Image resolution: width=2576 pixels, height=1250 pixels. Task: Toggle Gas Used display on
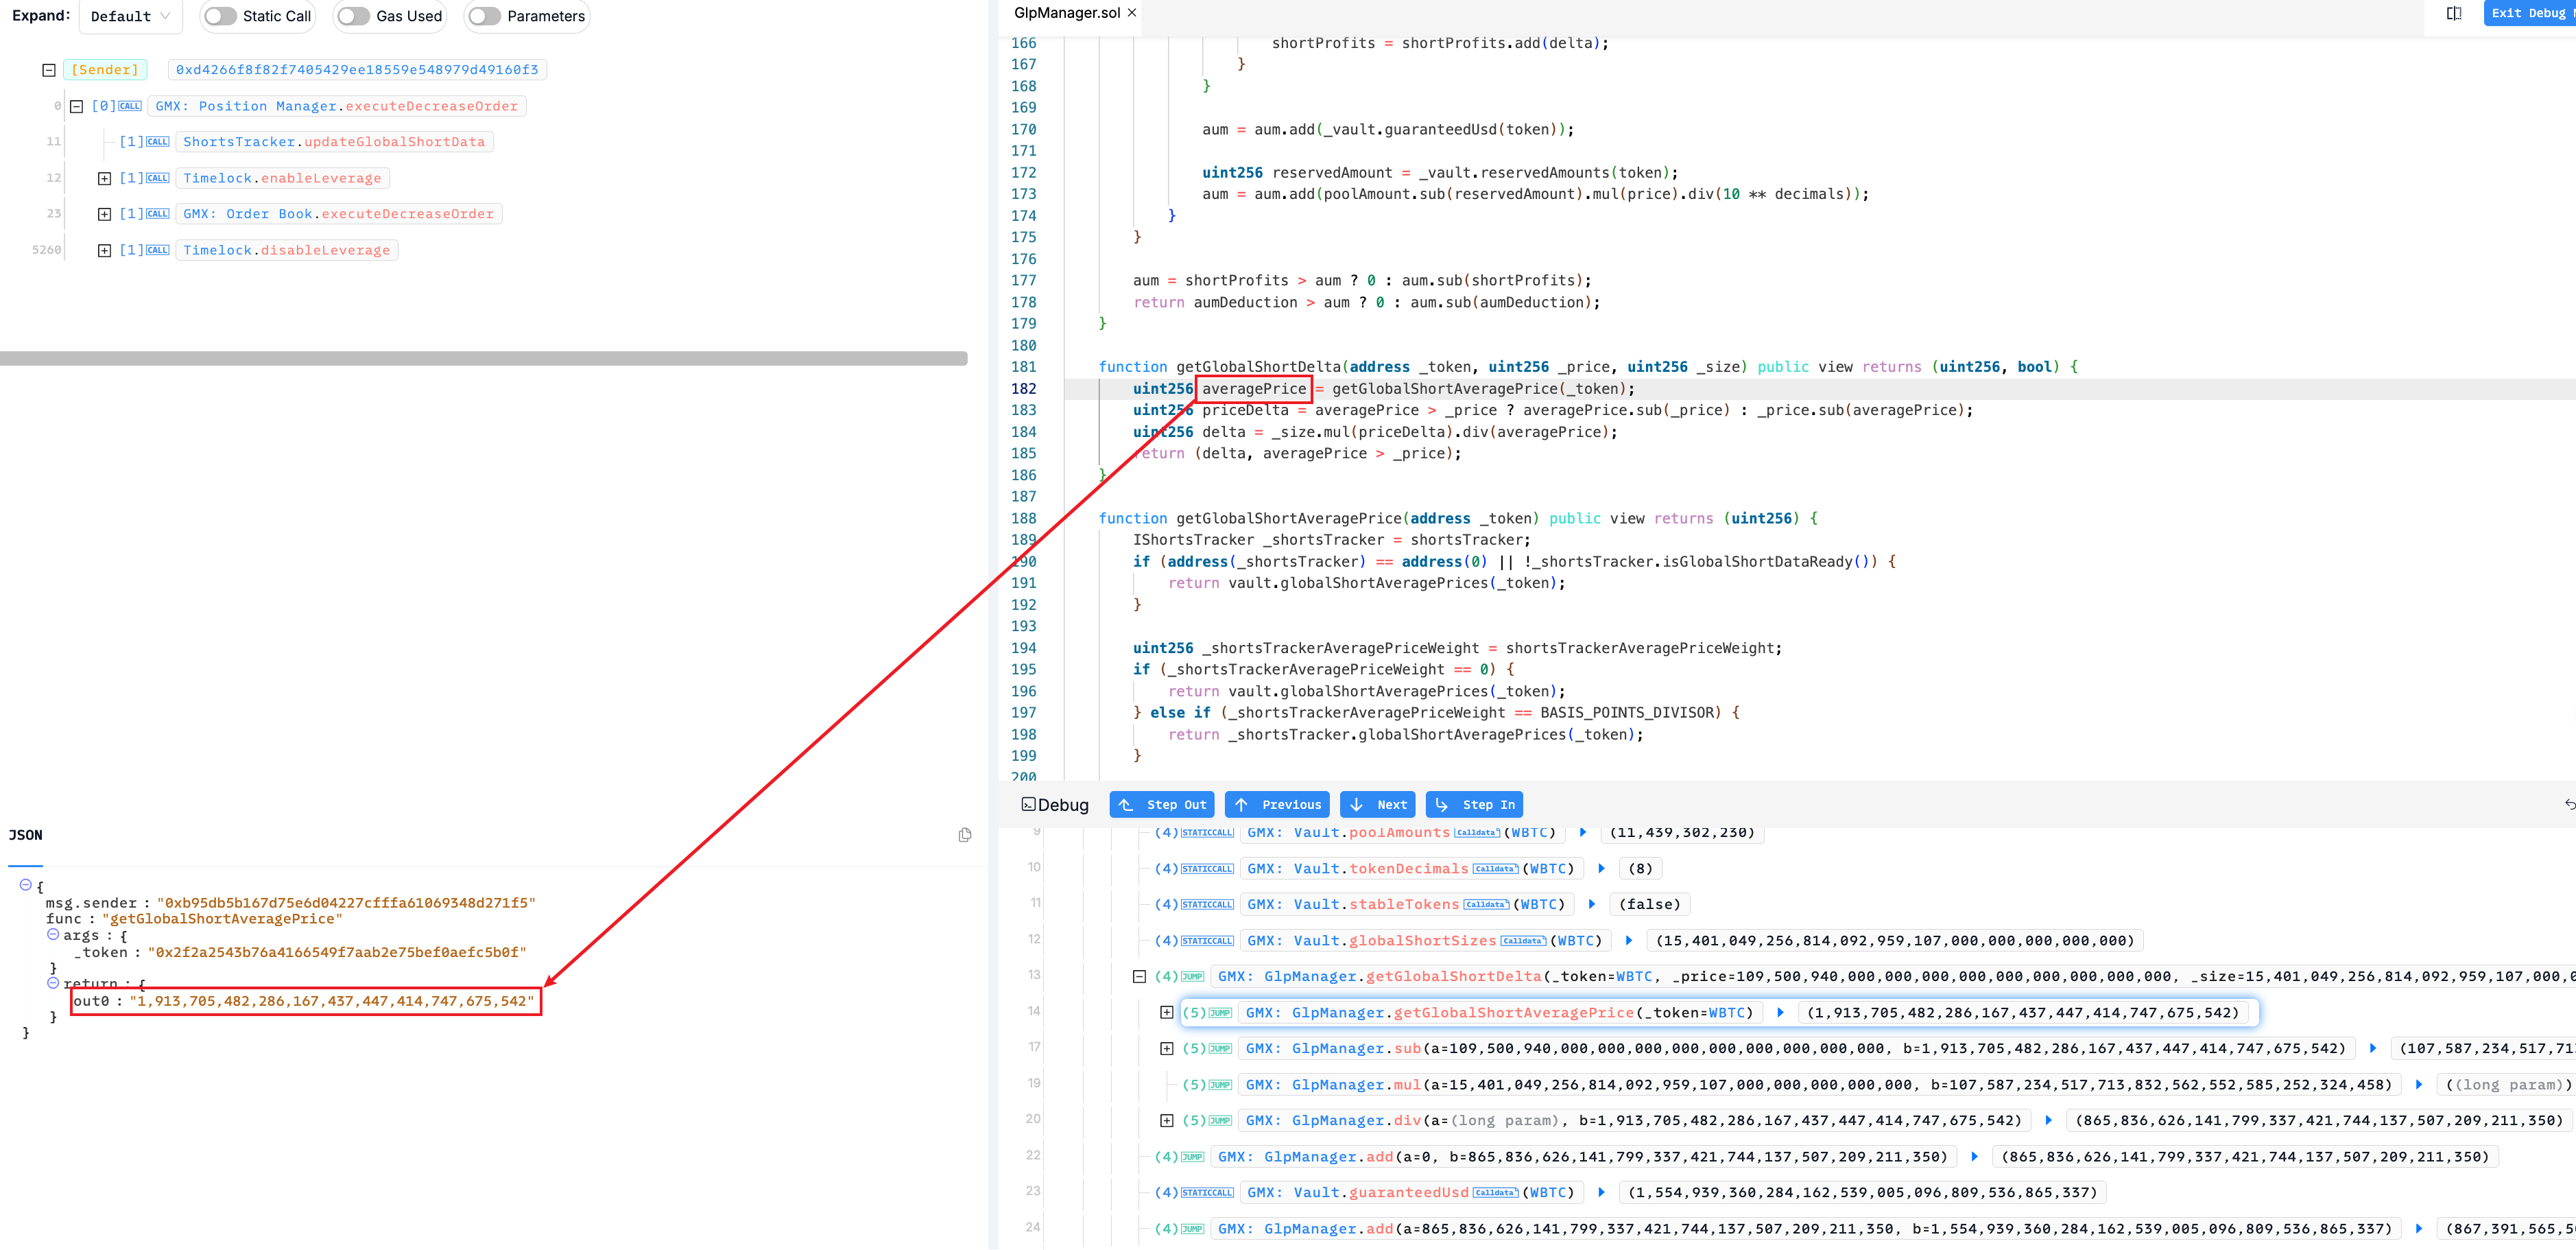(x=353, y=16)
